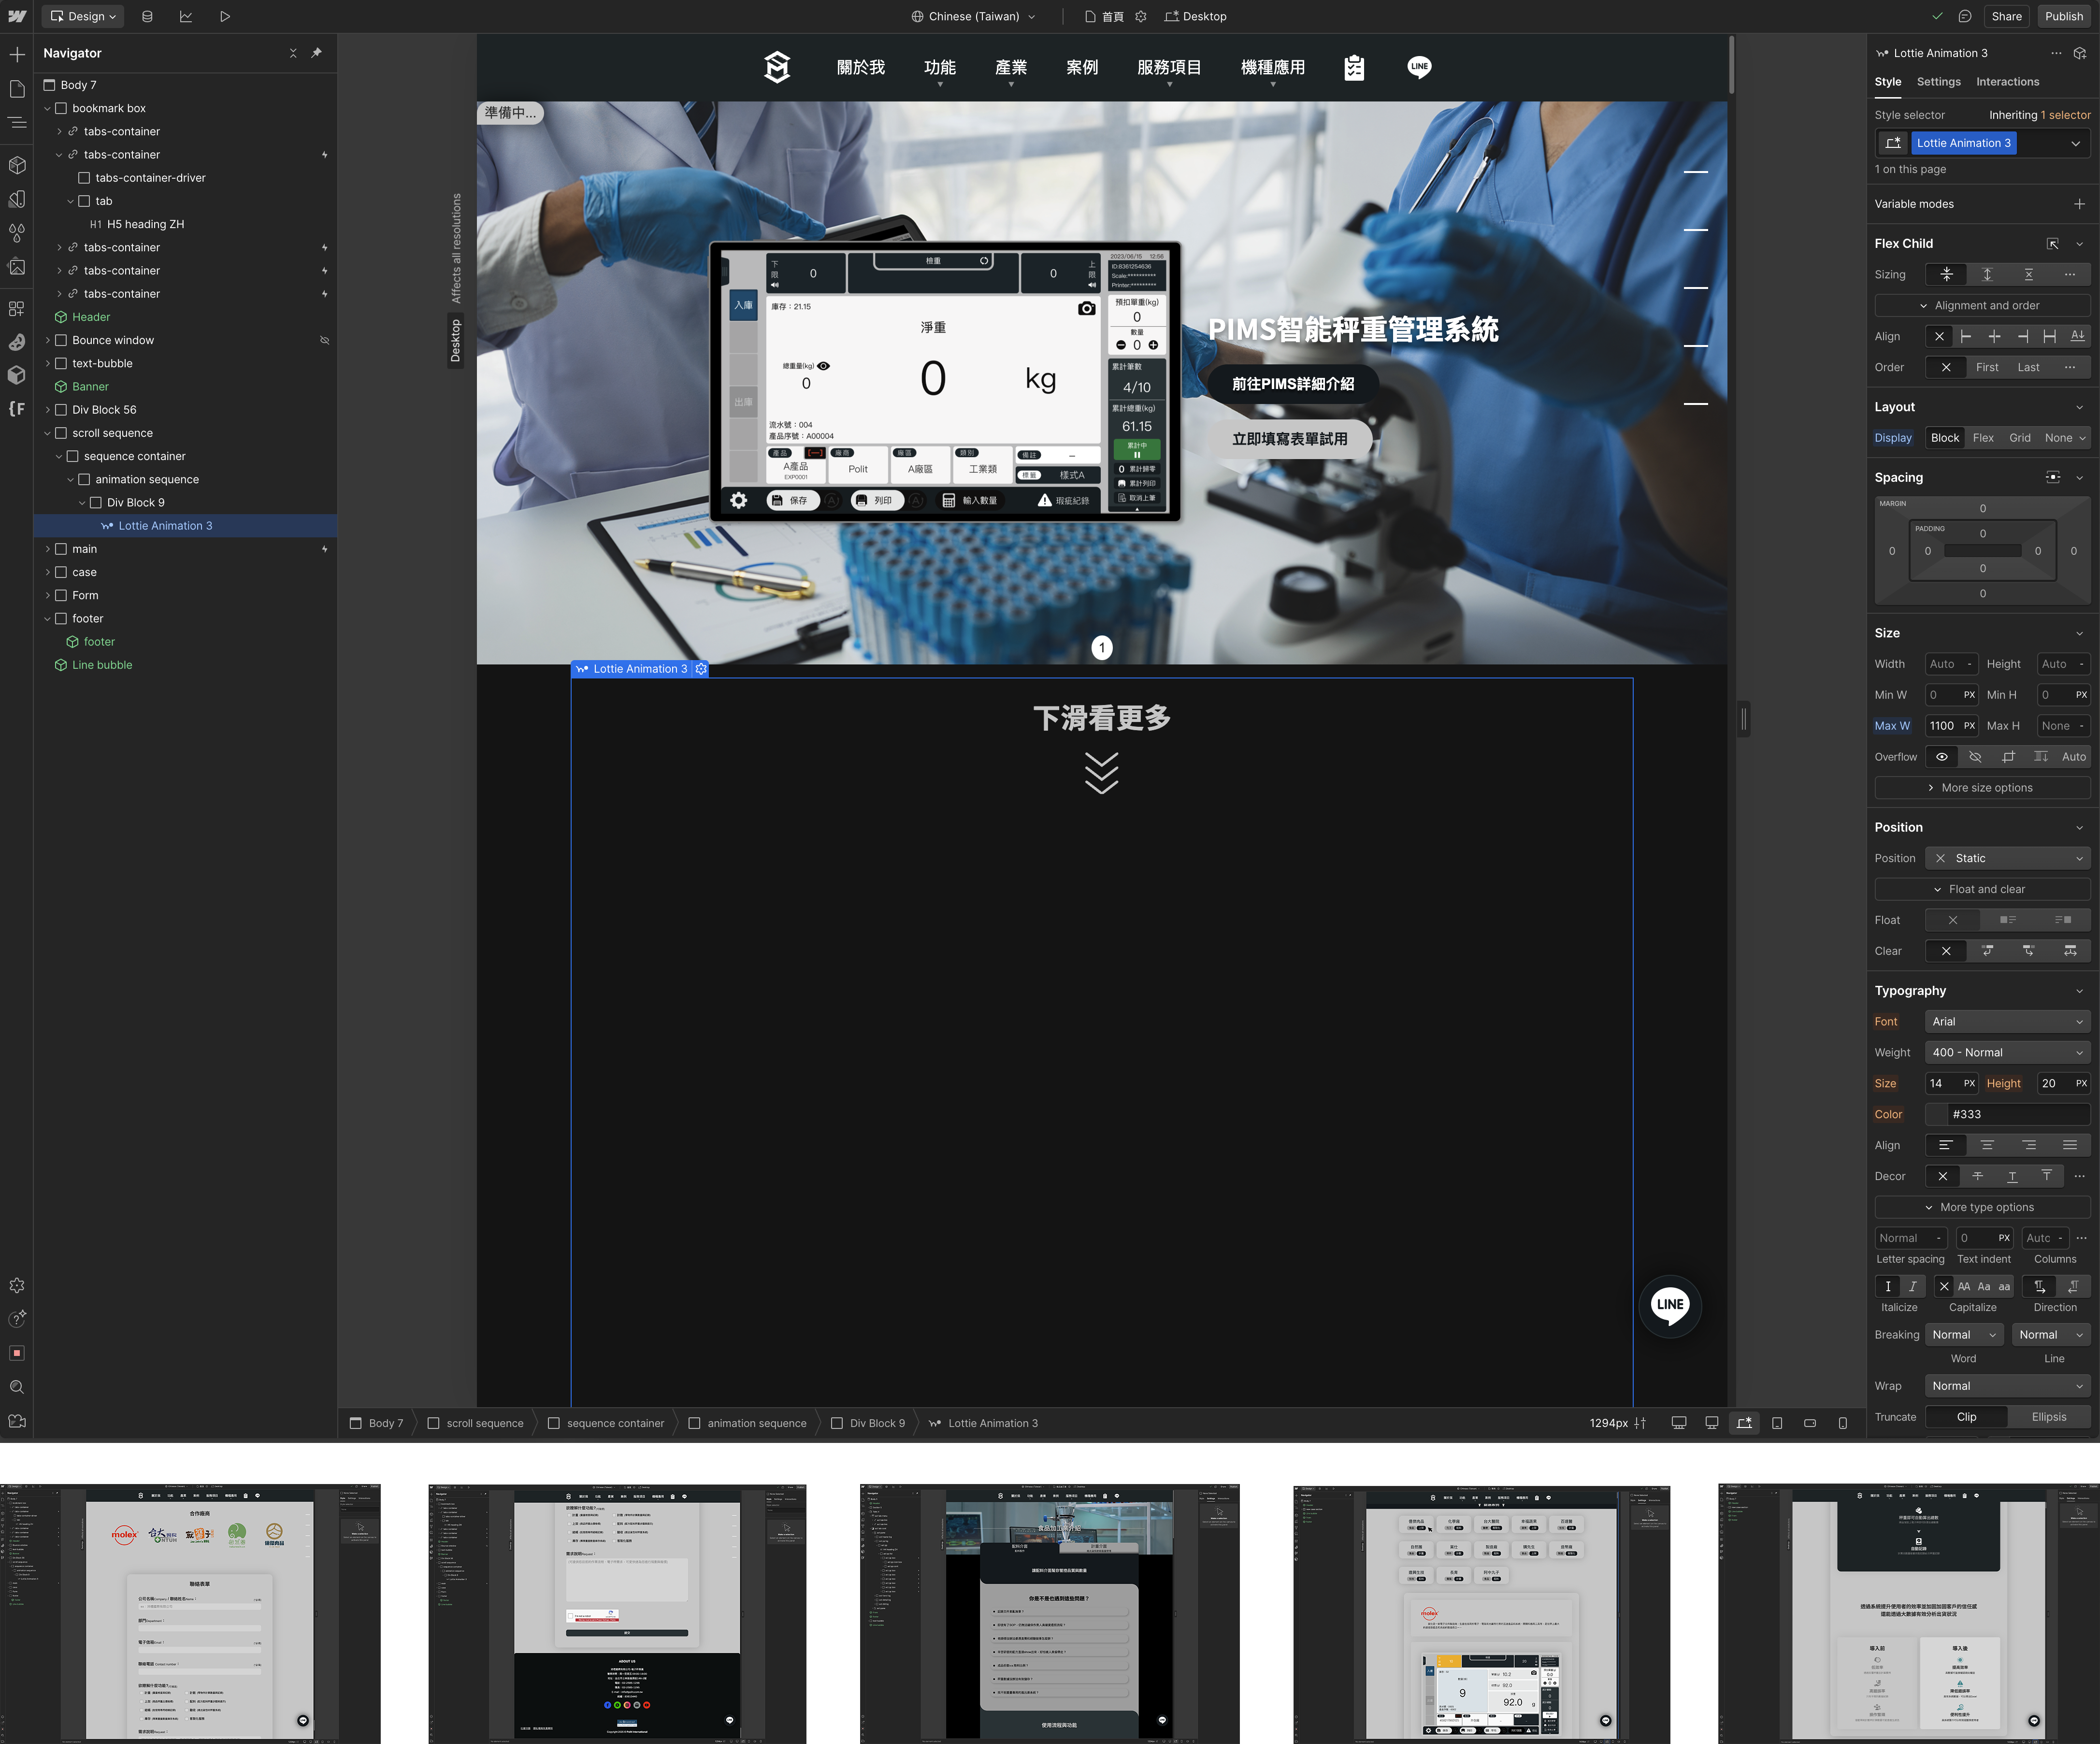Screen dimensions: 2100x1744
Task: Collapse the bookmark box tree item
Action: pyautogui.click(x=47, y=108)
